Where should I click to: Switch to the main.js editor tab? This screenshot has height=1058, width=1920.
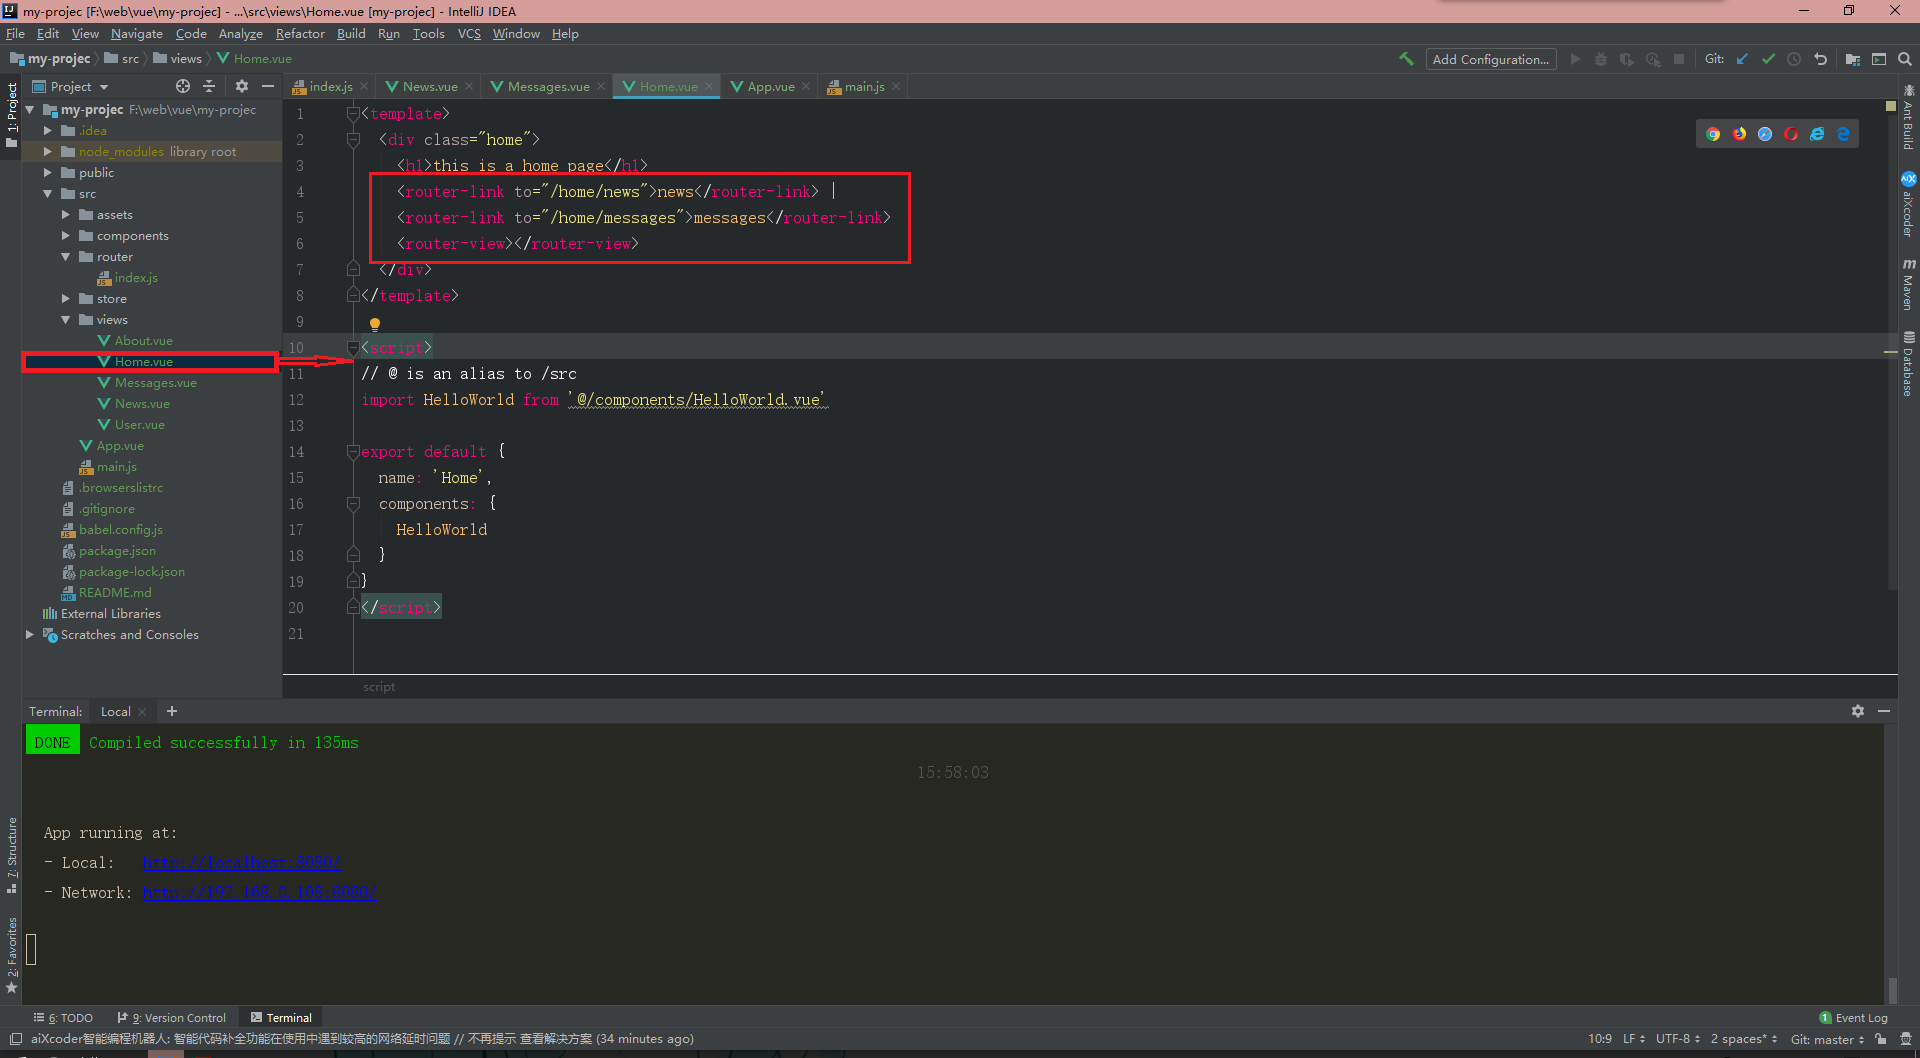pos(864,87)
